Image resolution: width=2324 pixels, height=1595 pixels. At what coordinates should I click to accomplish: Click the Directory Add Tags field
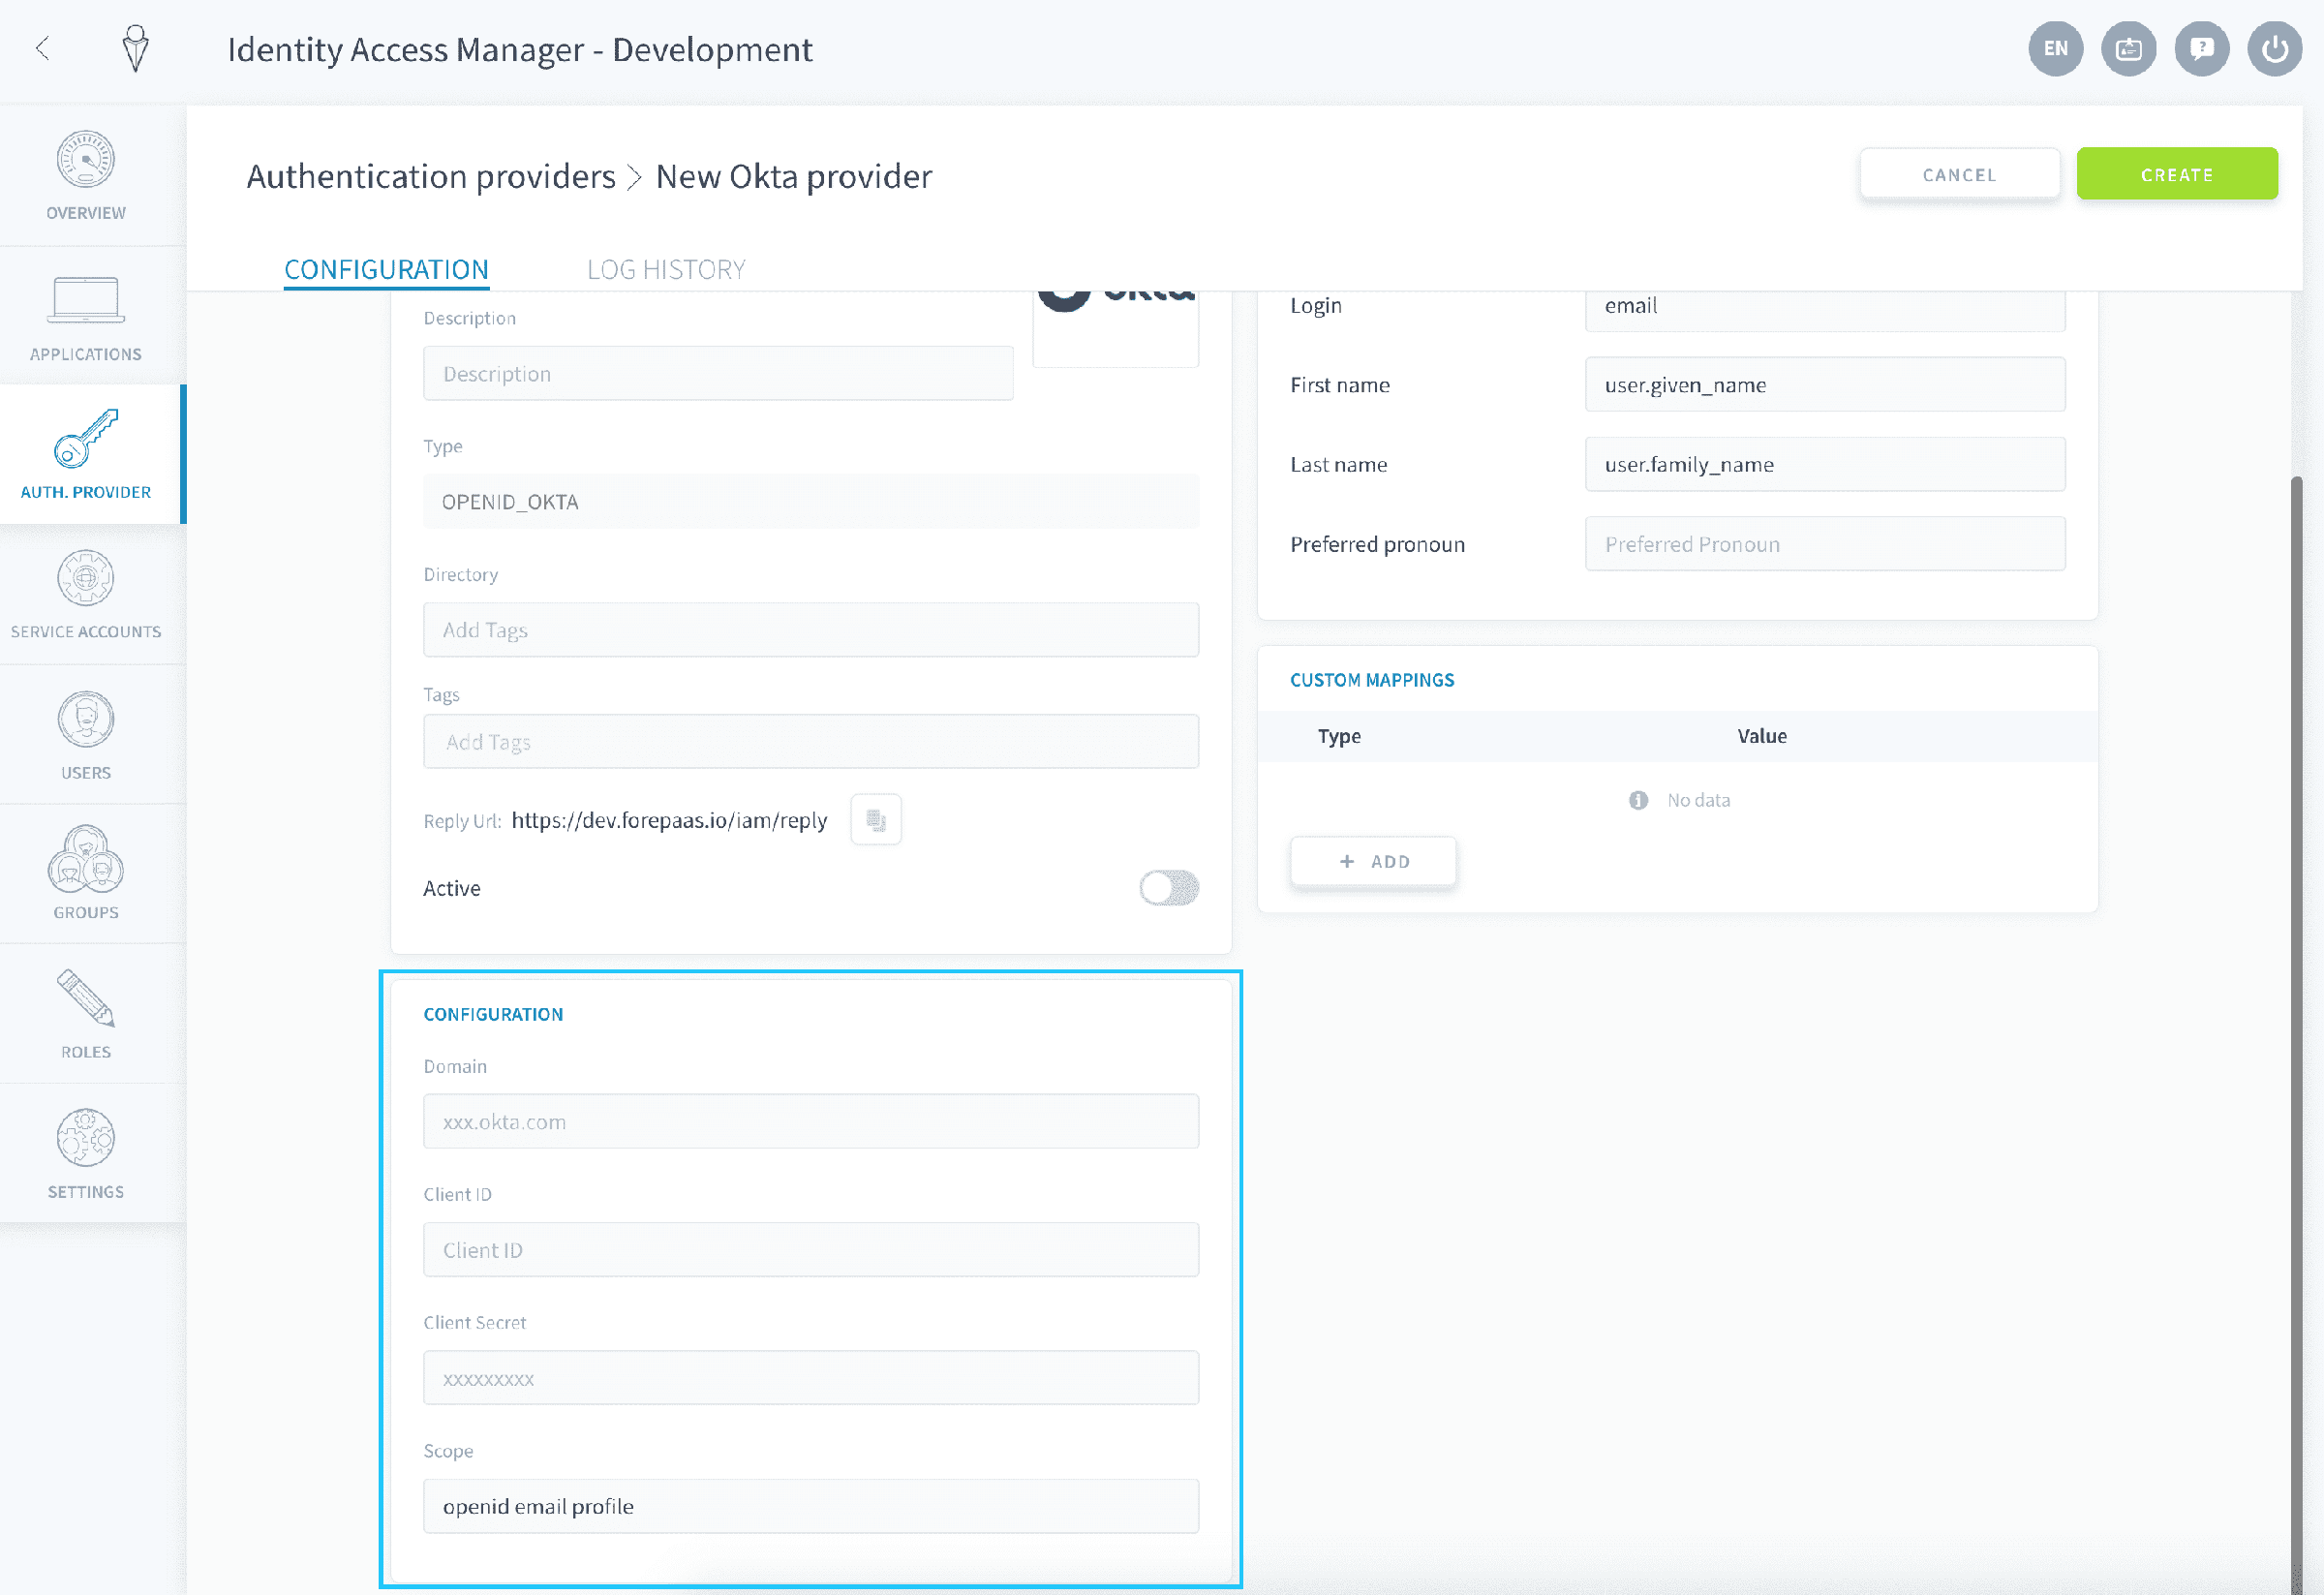811,630
